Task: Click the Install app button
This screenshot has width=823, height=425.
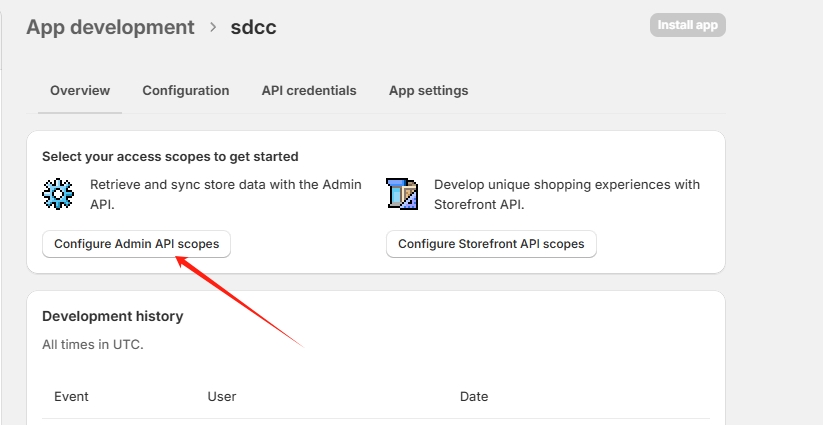Action: pyautogui.click(x=688, y=25)
